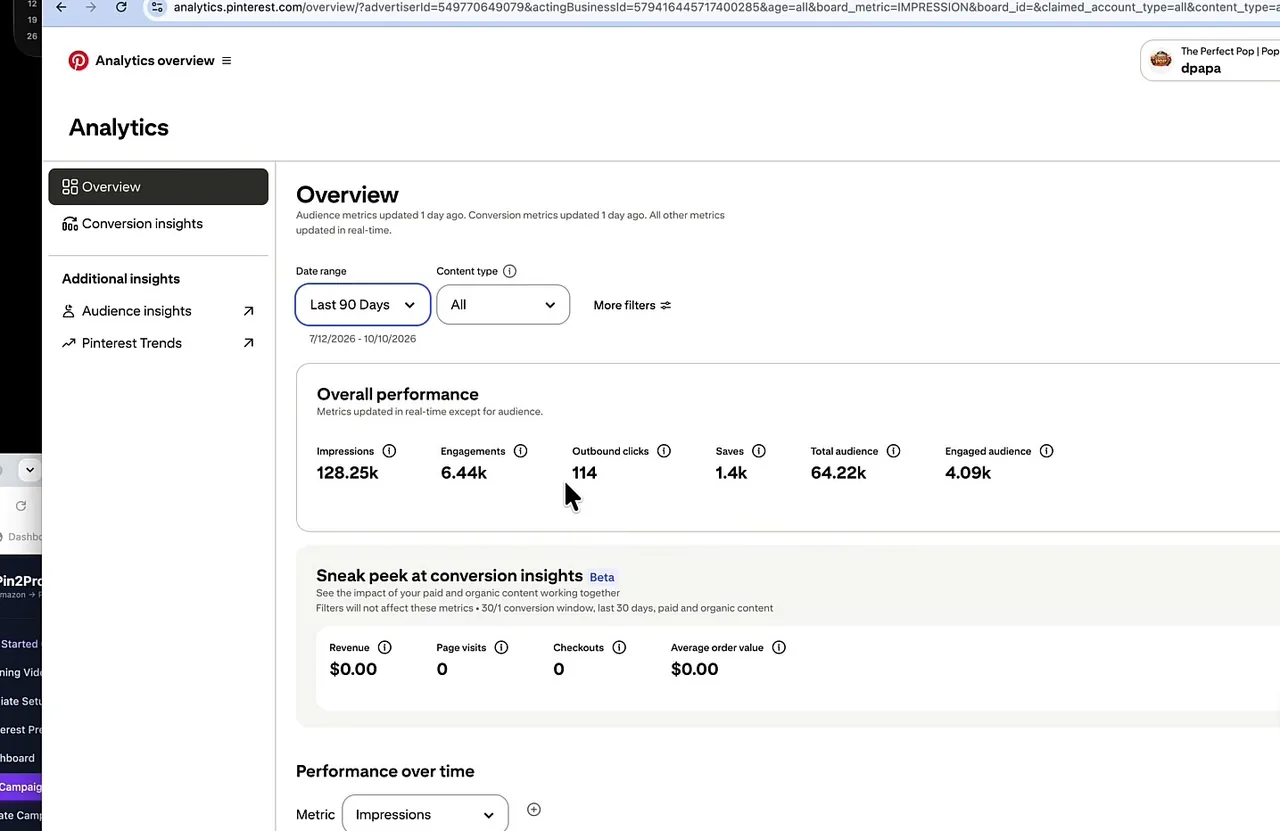The image size is (1280, 831).
Task: Click the Total audience info icon
Action: [x=894, y=451]
